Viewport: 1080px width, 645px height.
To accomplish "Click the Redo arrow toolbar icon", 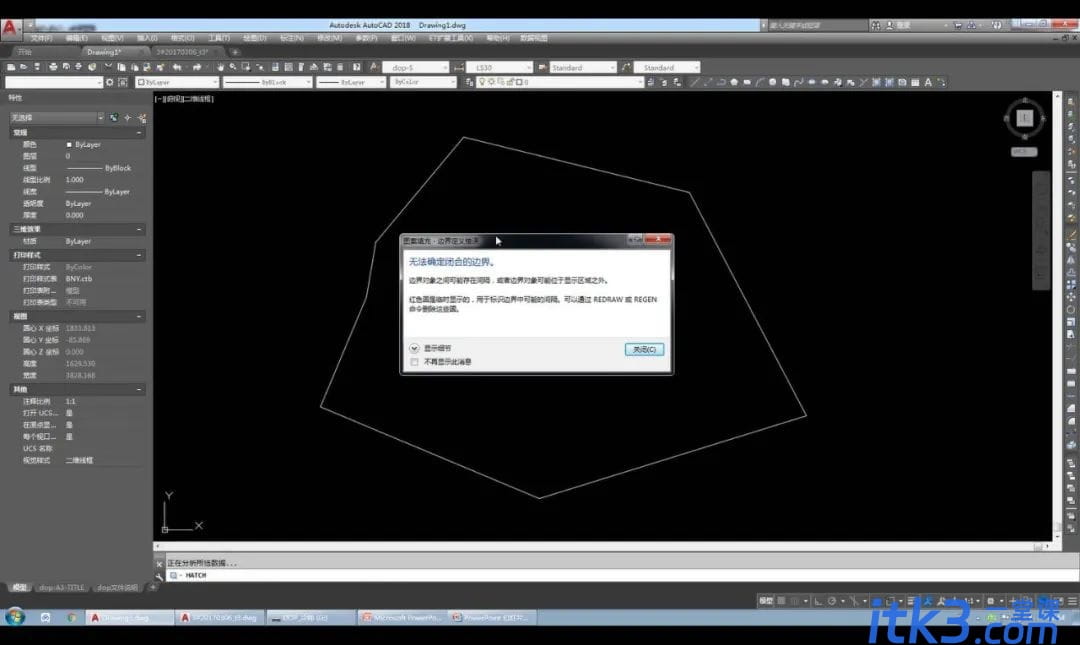I will point(197,67).
